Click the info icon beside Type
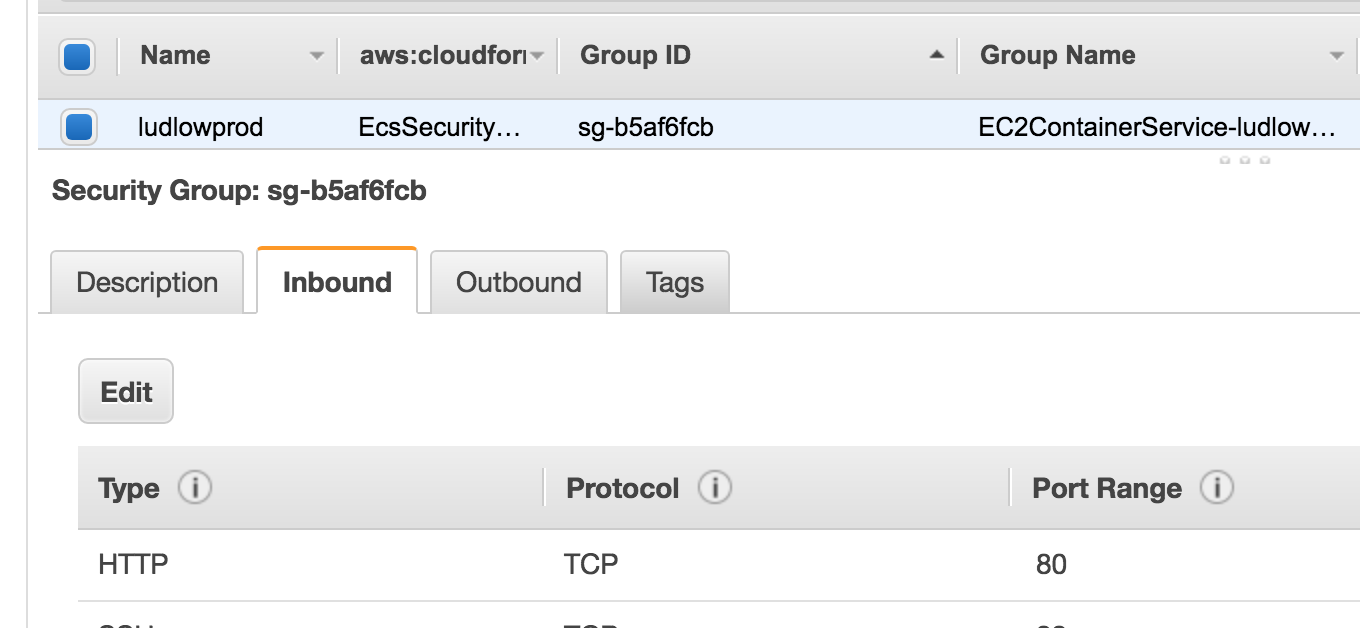 [x=195, y=488]
